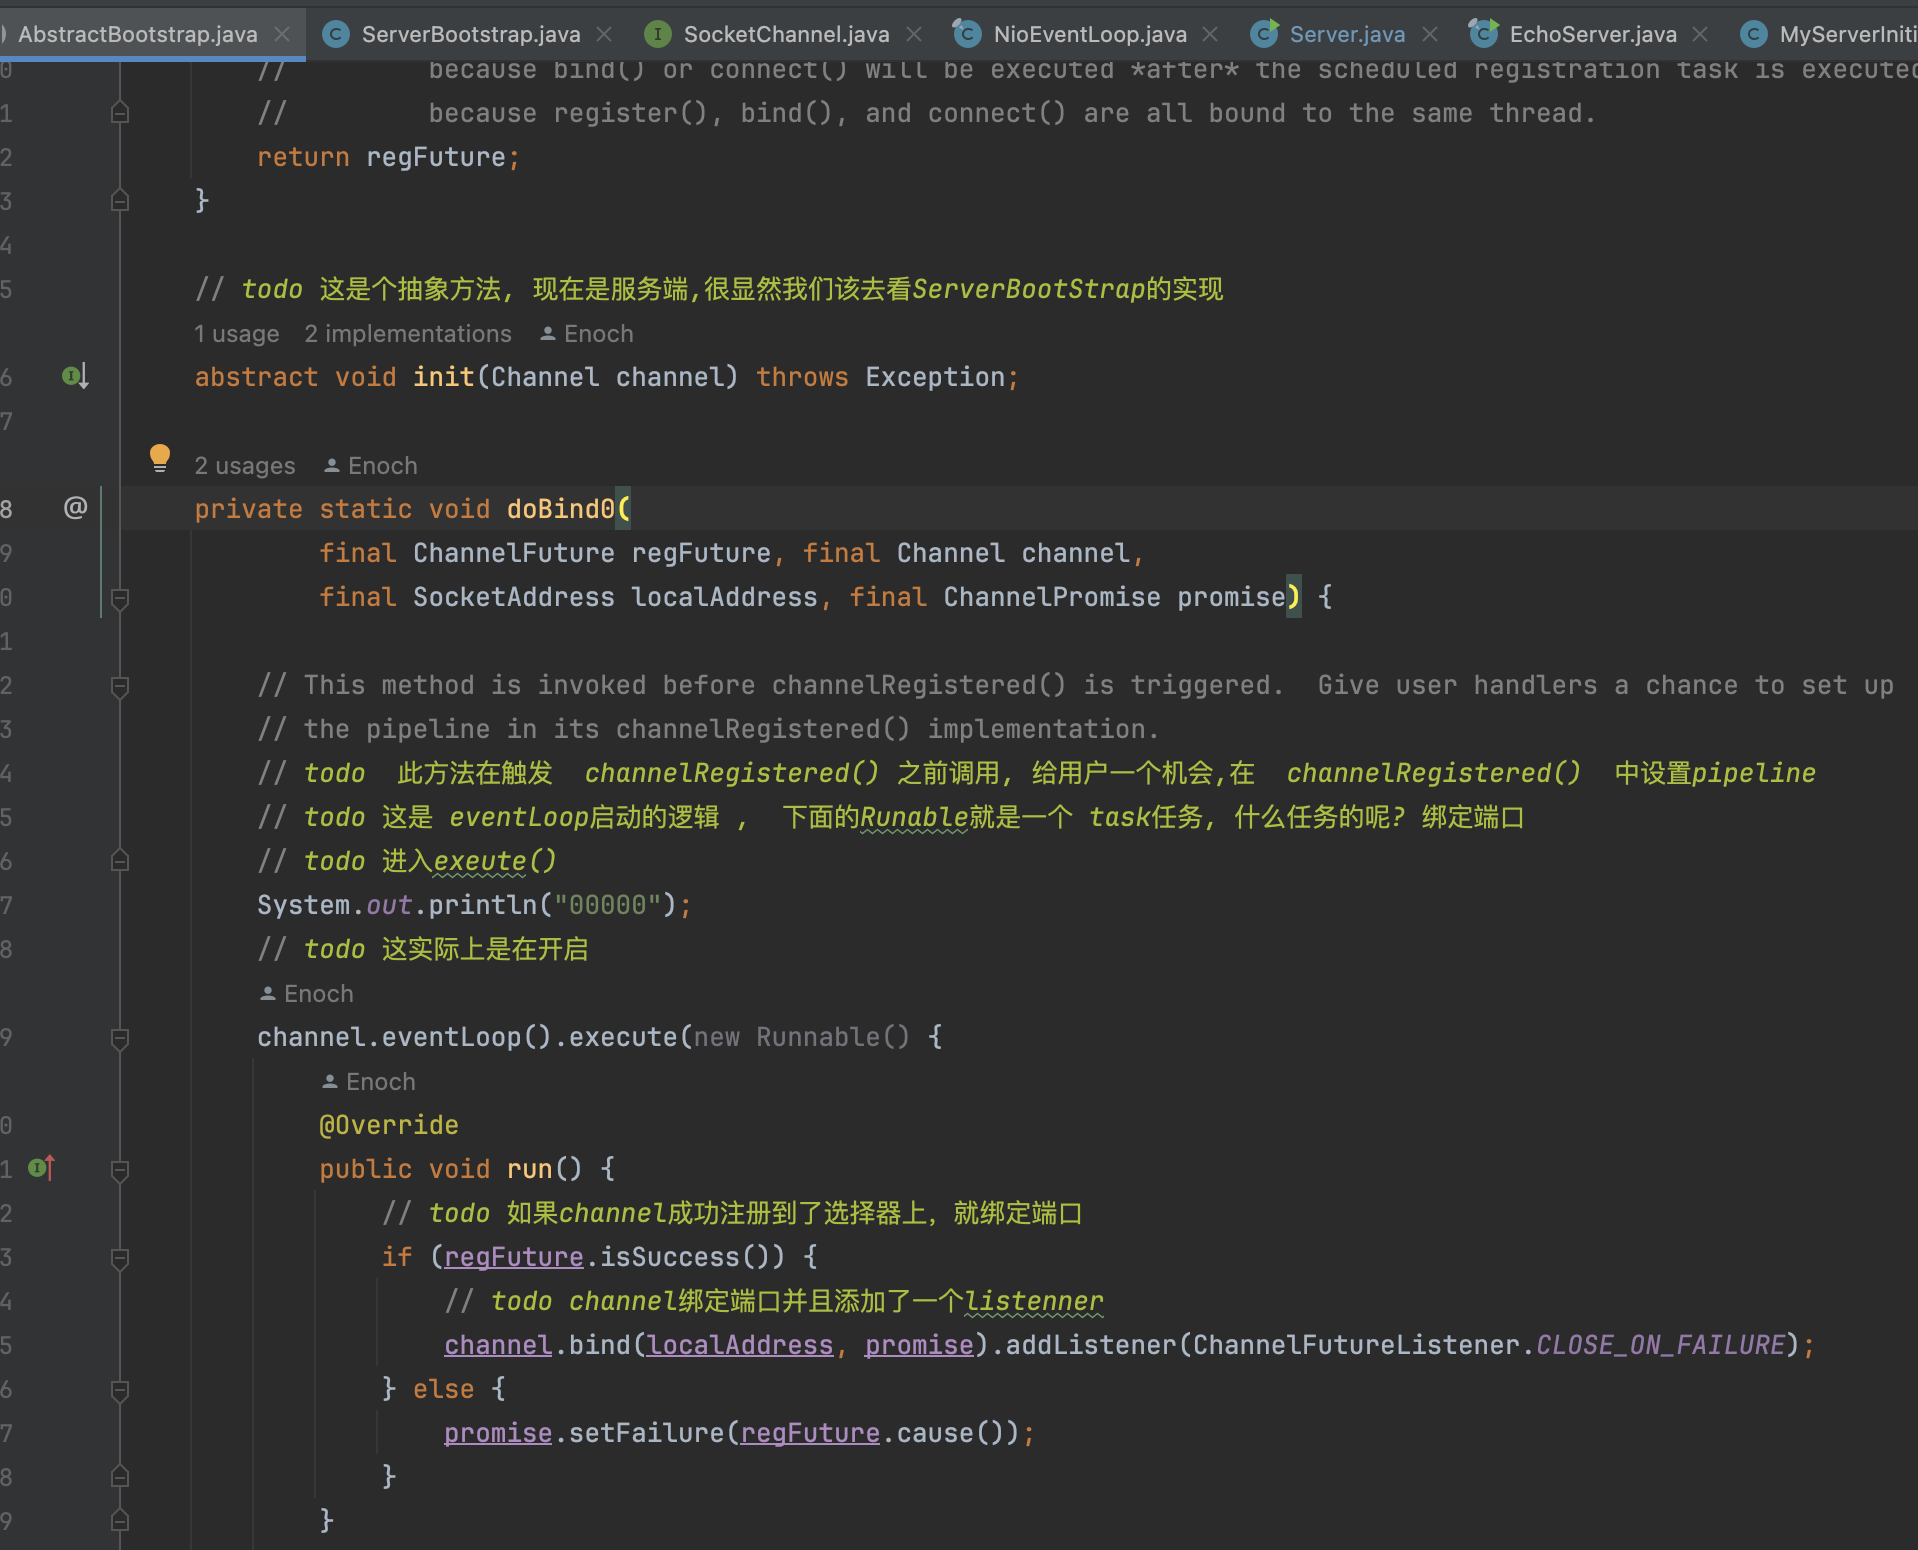Open the EchoServer.java tab

pyautogui.click(x=1592, y=34)
